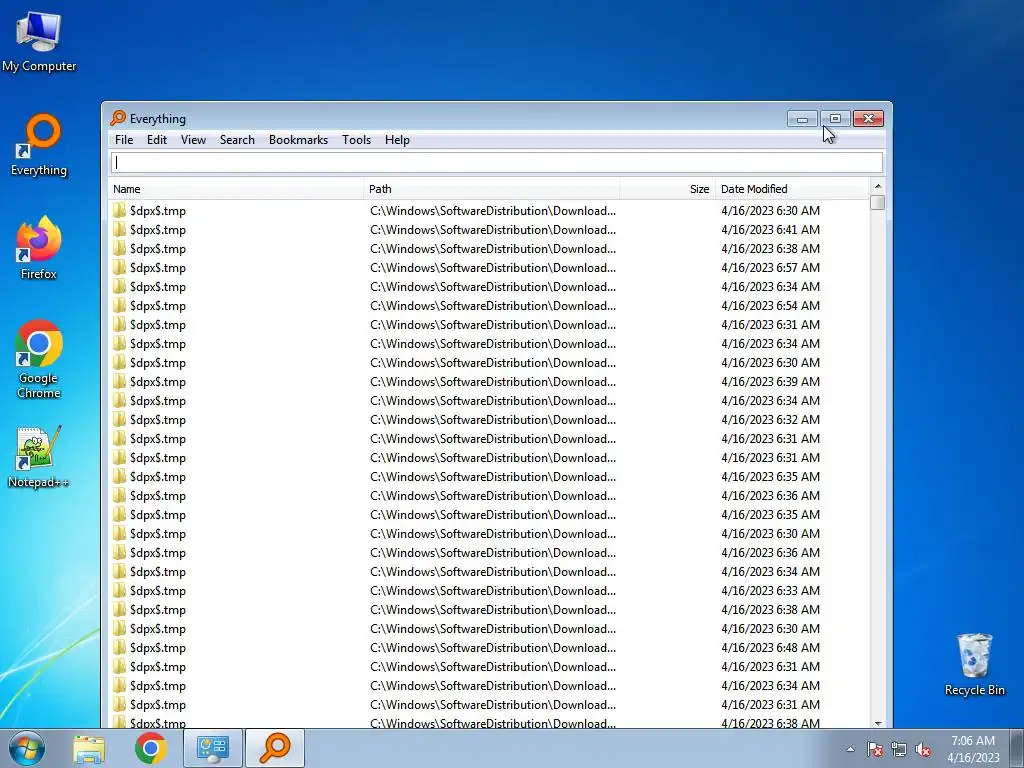Click the taskbar clock showing 7:06 AM
This screenshot has width=1024, height=768.
pos(973,749)
